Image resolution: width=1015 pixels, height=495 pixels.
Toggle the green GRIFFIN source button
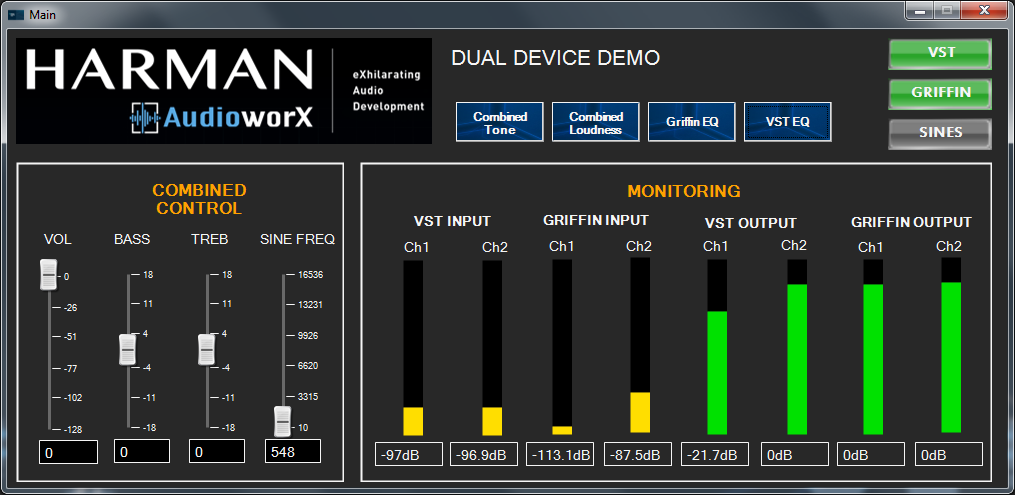(940, 93)
